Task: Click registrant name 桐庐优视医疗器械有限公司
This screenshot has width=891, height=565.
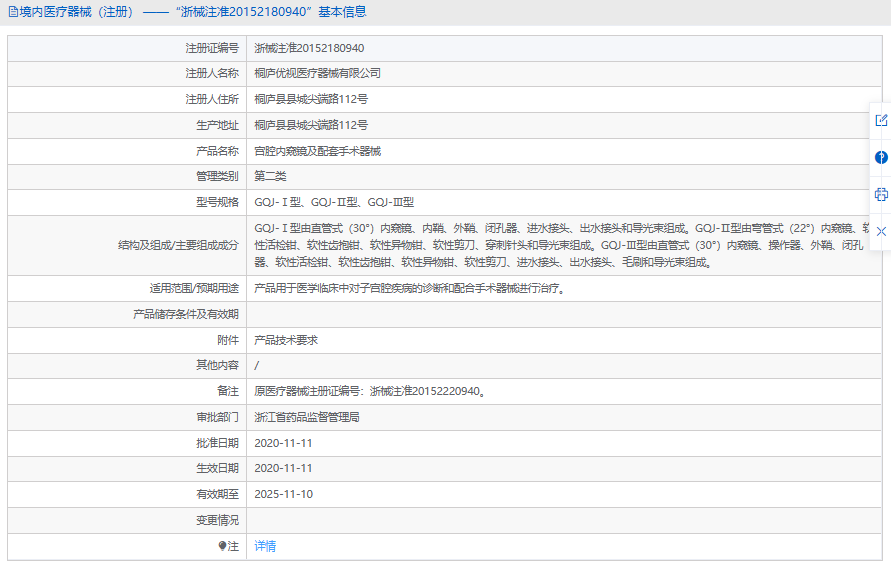Action: (x=317, y=73)
